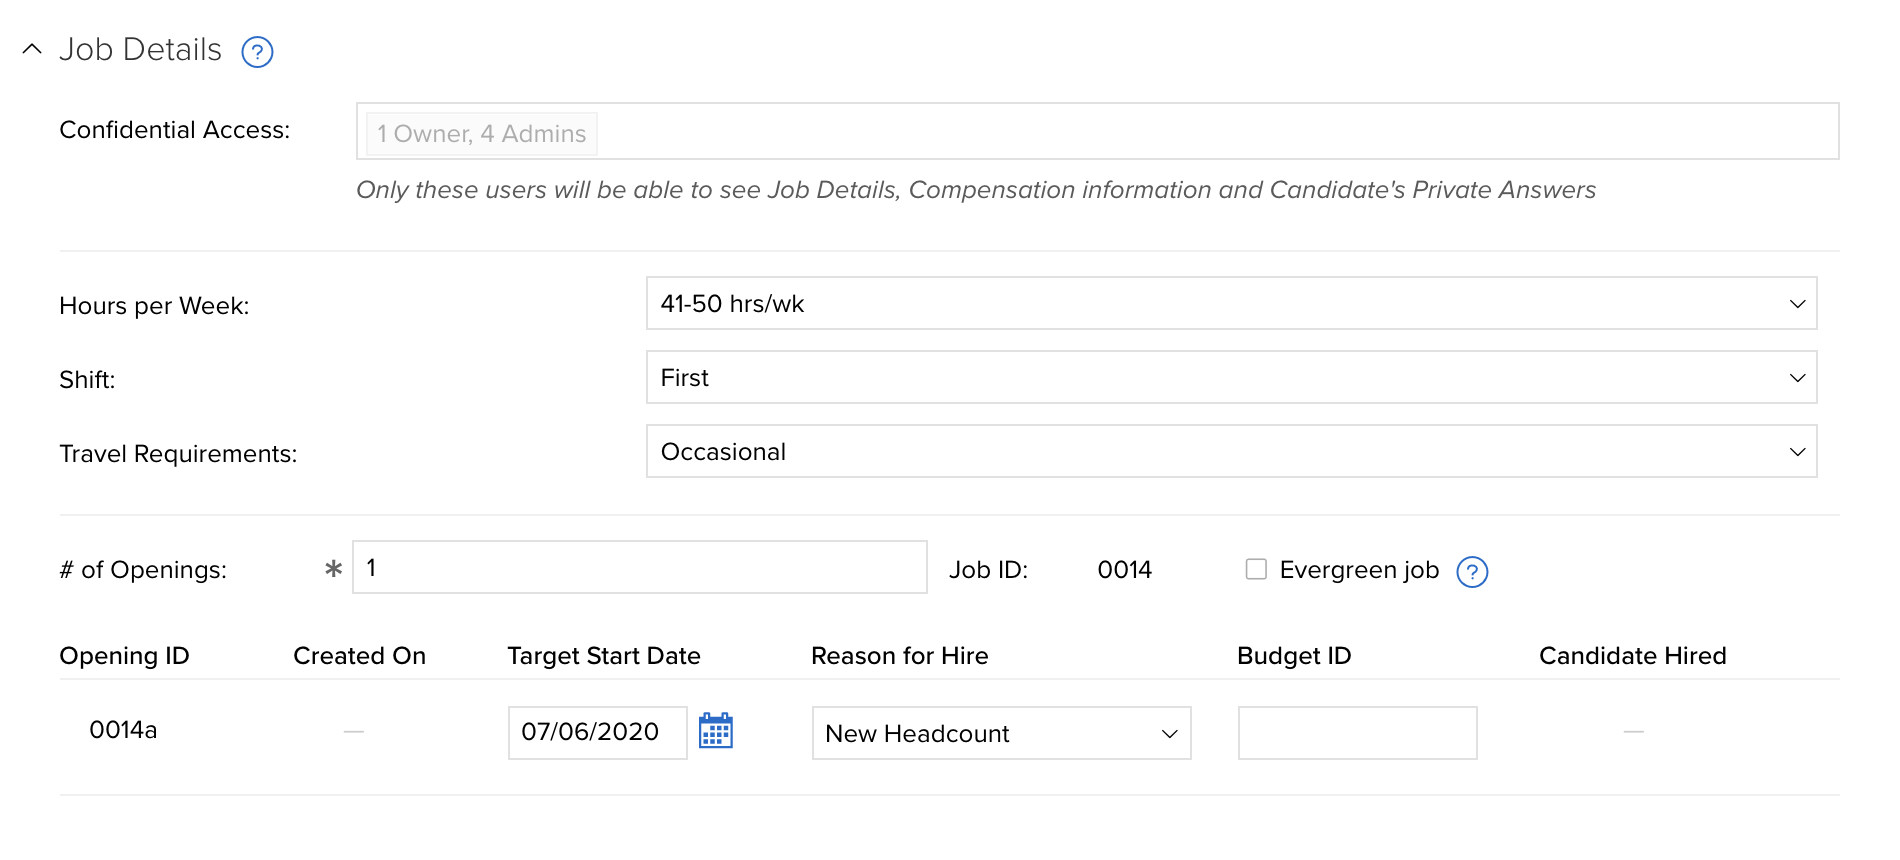Collapse the Job Details section
This screenshot has width=1900, height=860.
[32, 49]
